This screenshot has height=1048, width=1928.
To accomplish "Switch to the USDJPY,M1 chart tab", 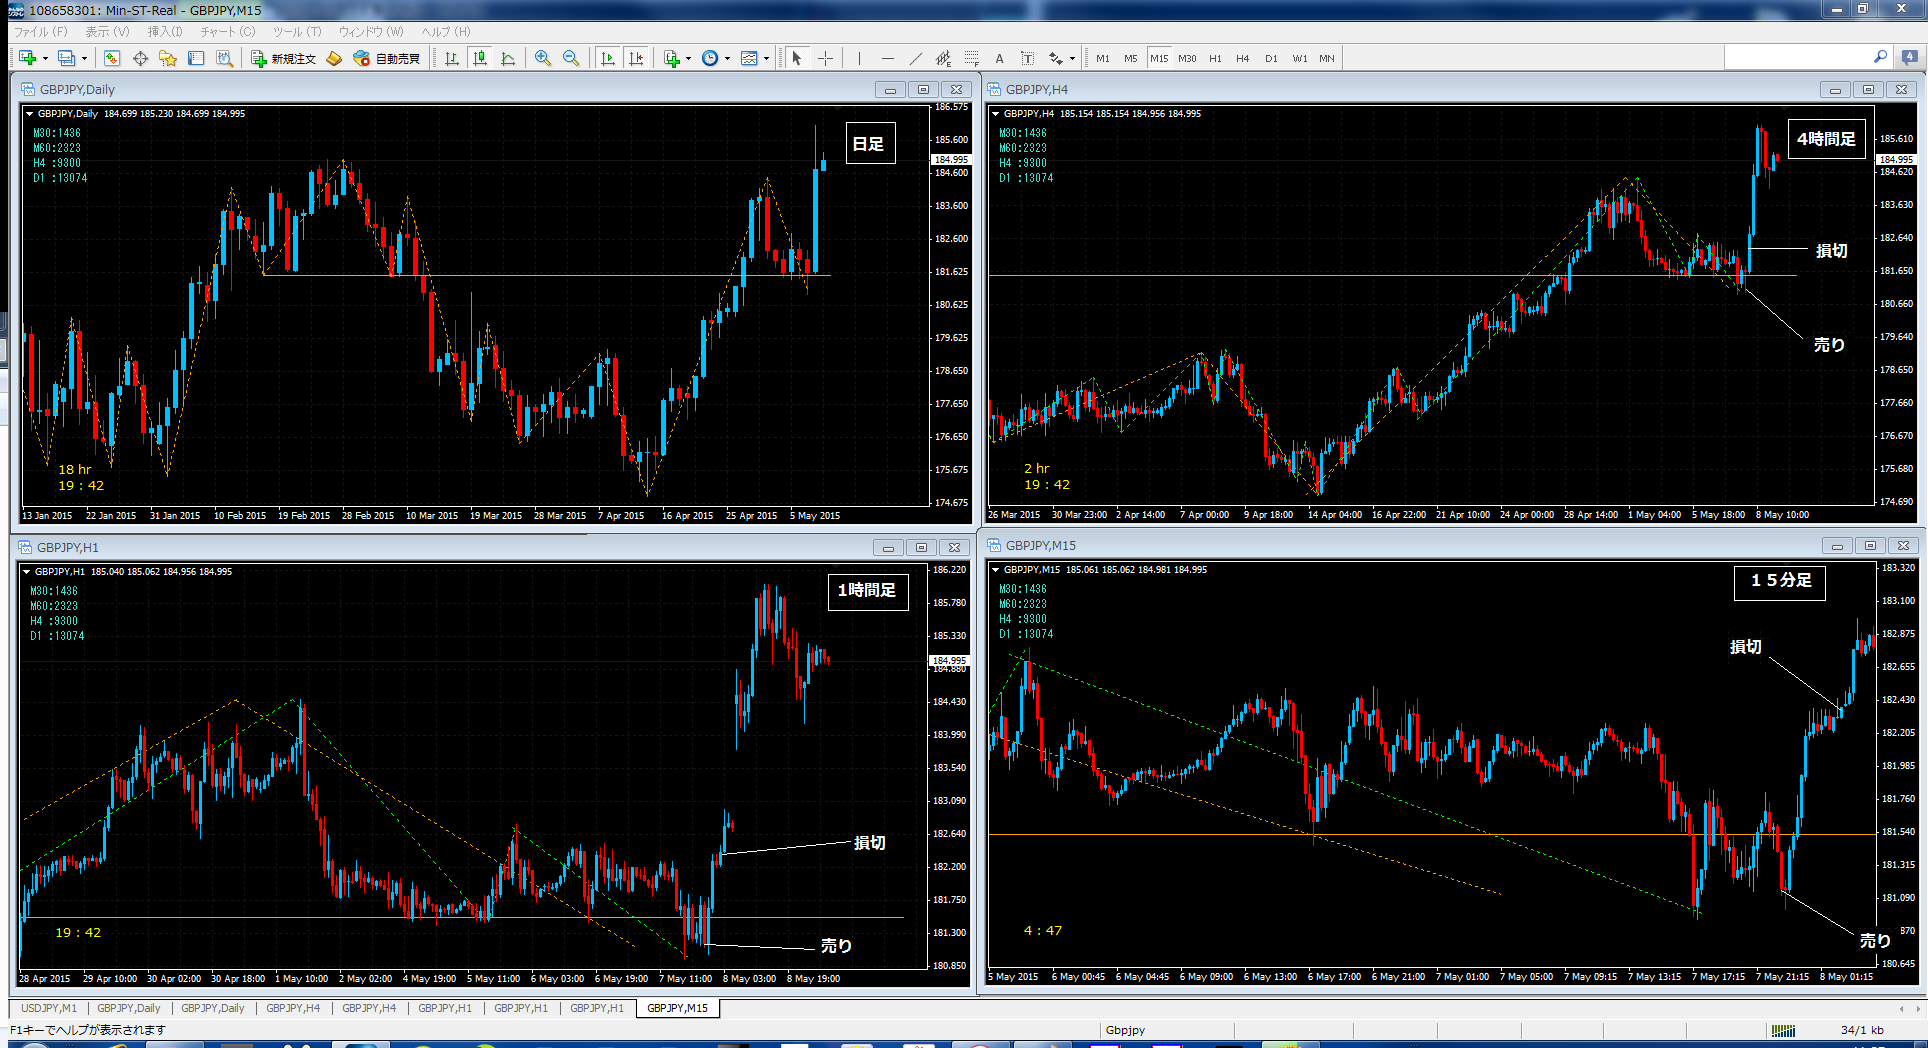I will (x=49, y=1008).
